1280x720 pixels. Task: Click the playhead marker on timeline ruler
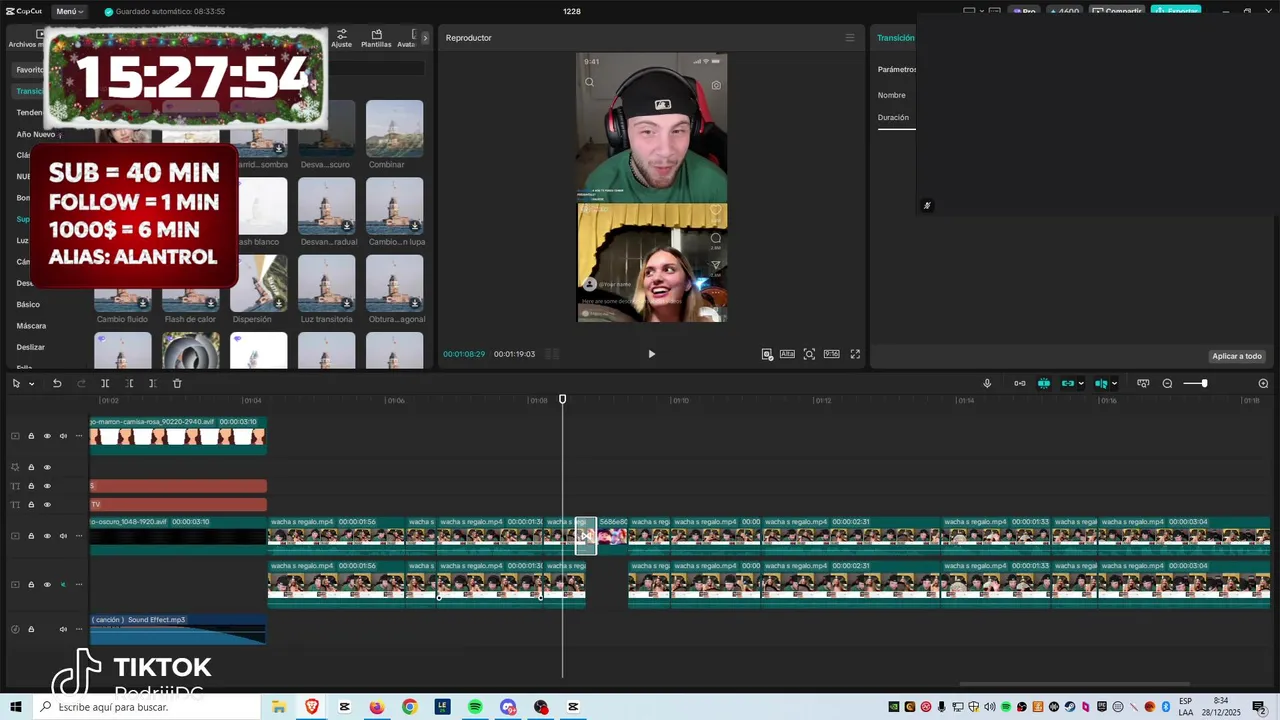tap(562, 399)
